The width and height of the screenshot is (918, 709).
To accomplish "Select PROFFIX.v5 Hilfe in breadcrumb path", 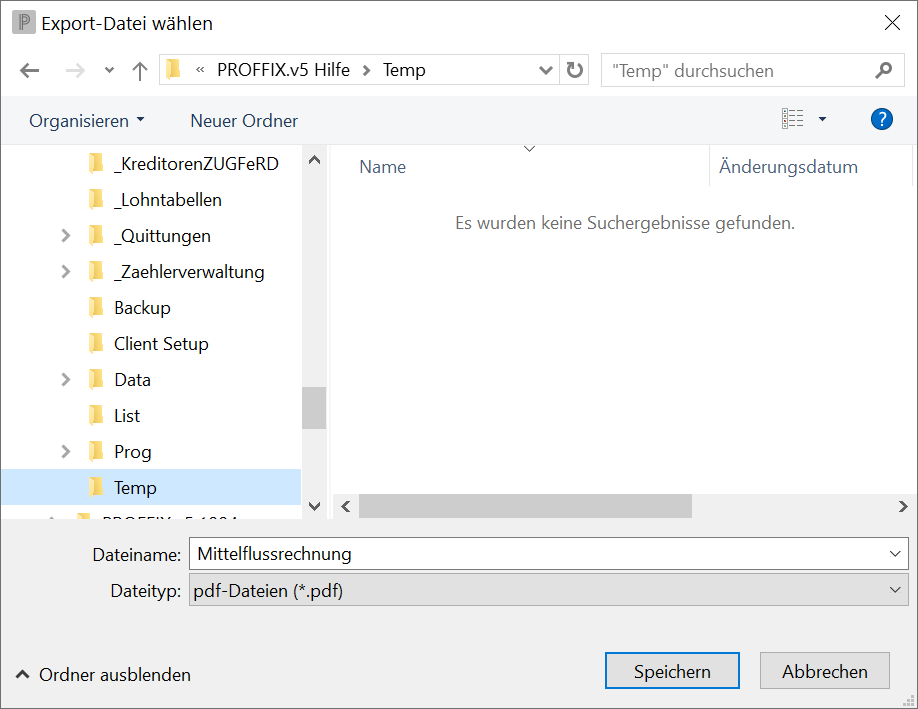I will click(x=283, y=70).
